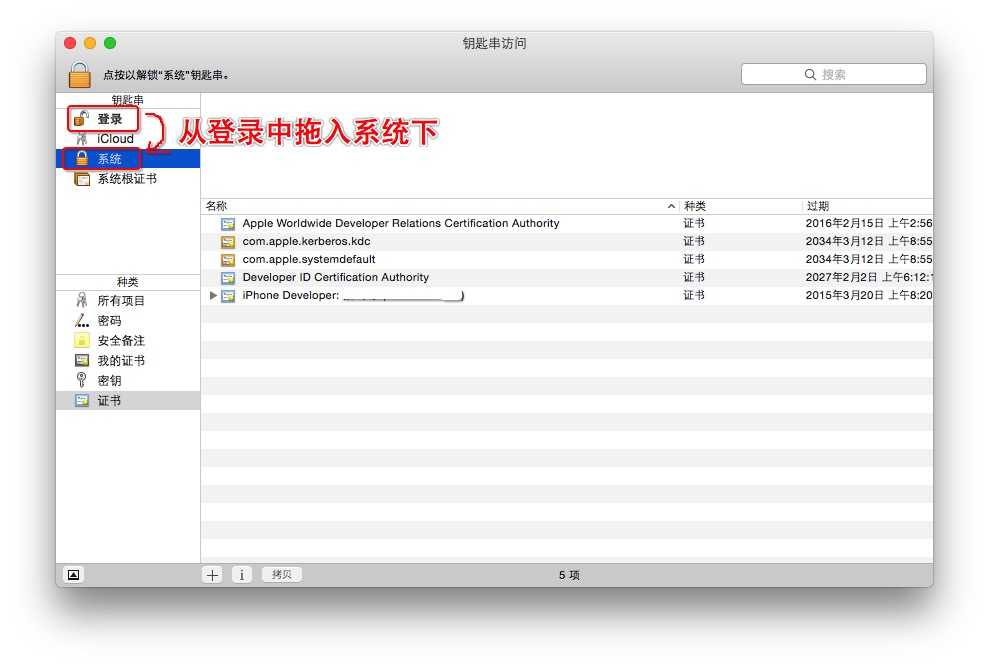
Task: Select com.apple.kerberos.kdc certificate
Action: tap(567, 242)
